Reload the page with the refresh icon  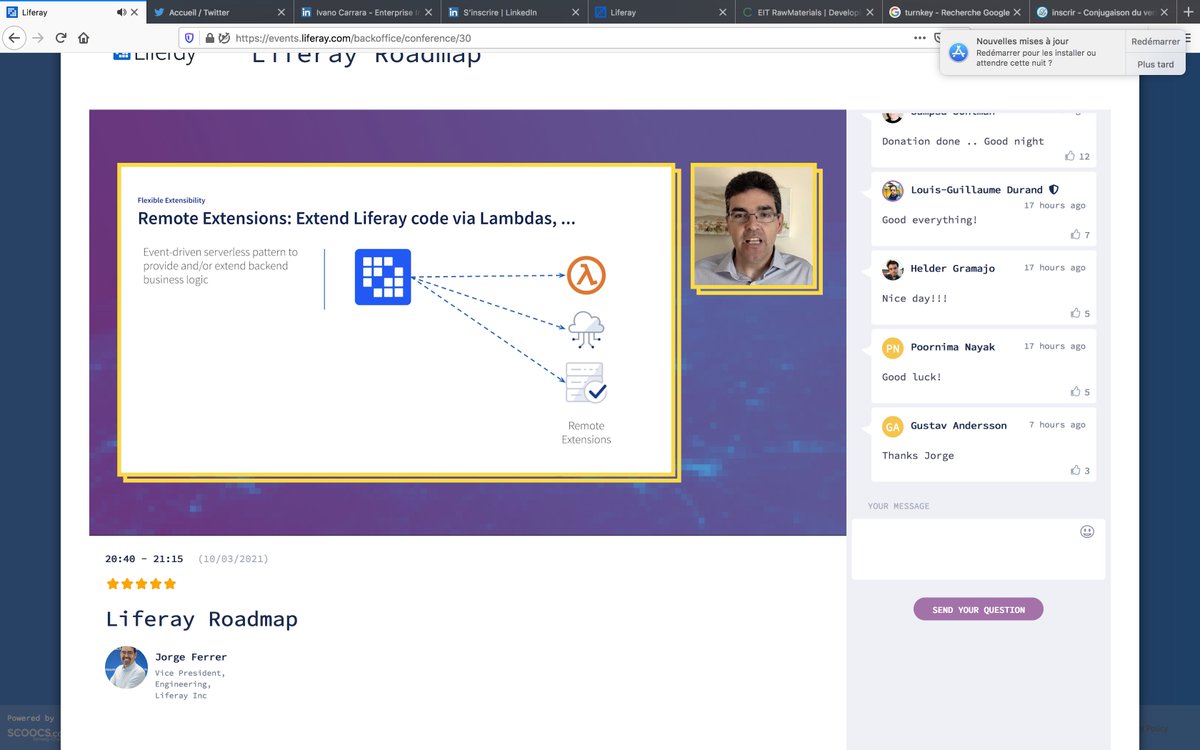tap(61, 37)
